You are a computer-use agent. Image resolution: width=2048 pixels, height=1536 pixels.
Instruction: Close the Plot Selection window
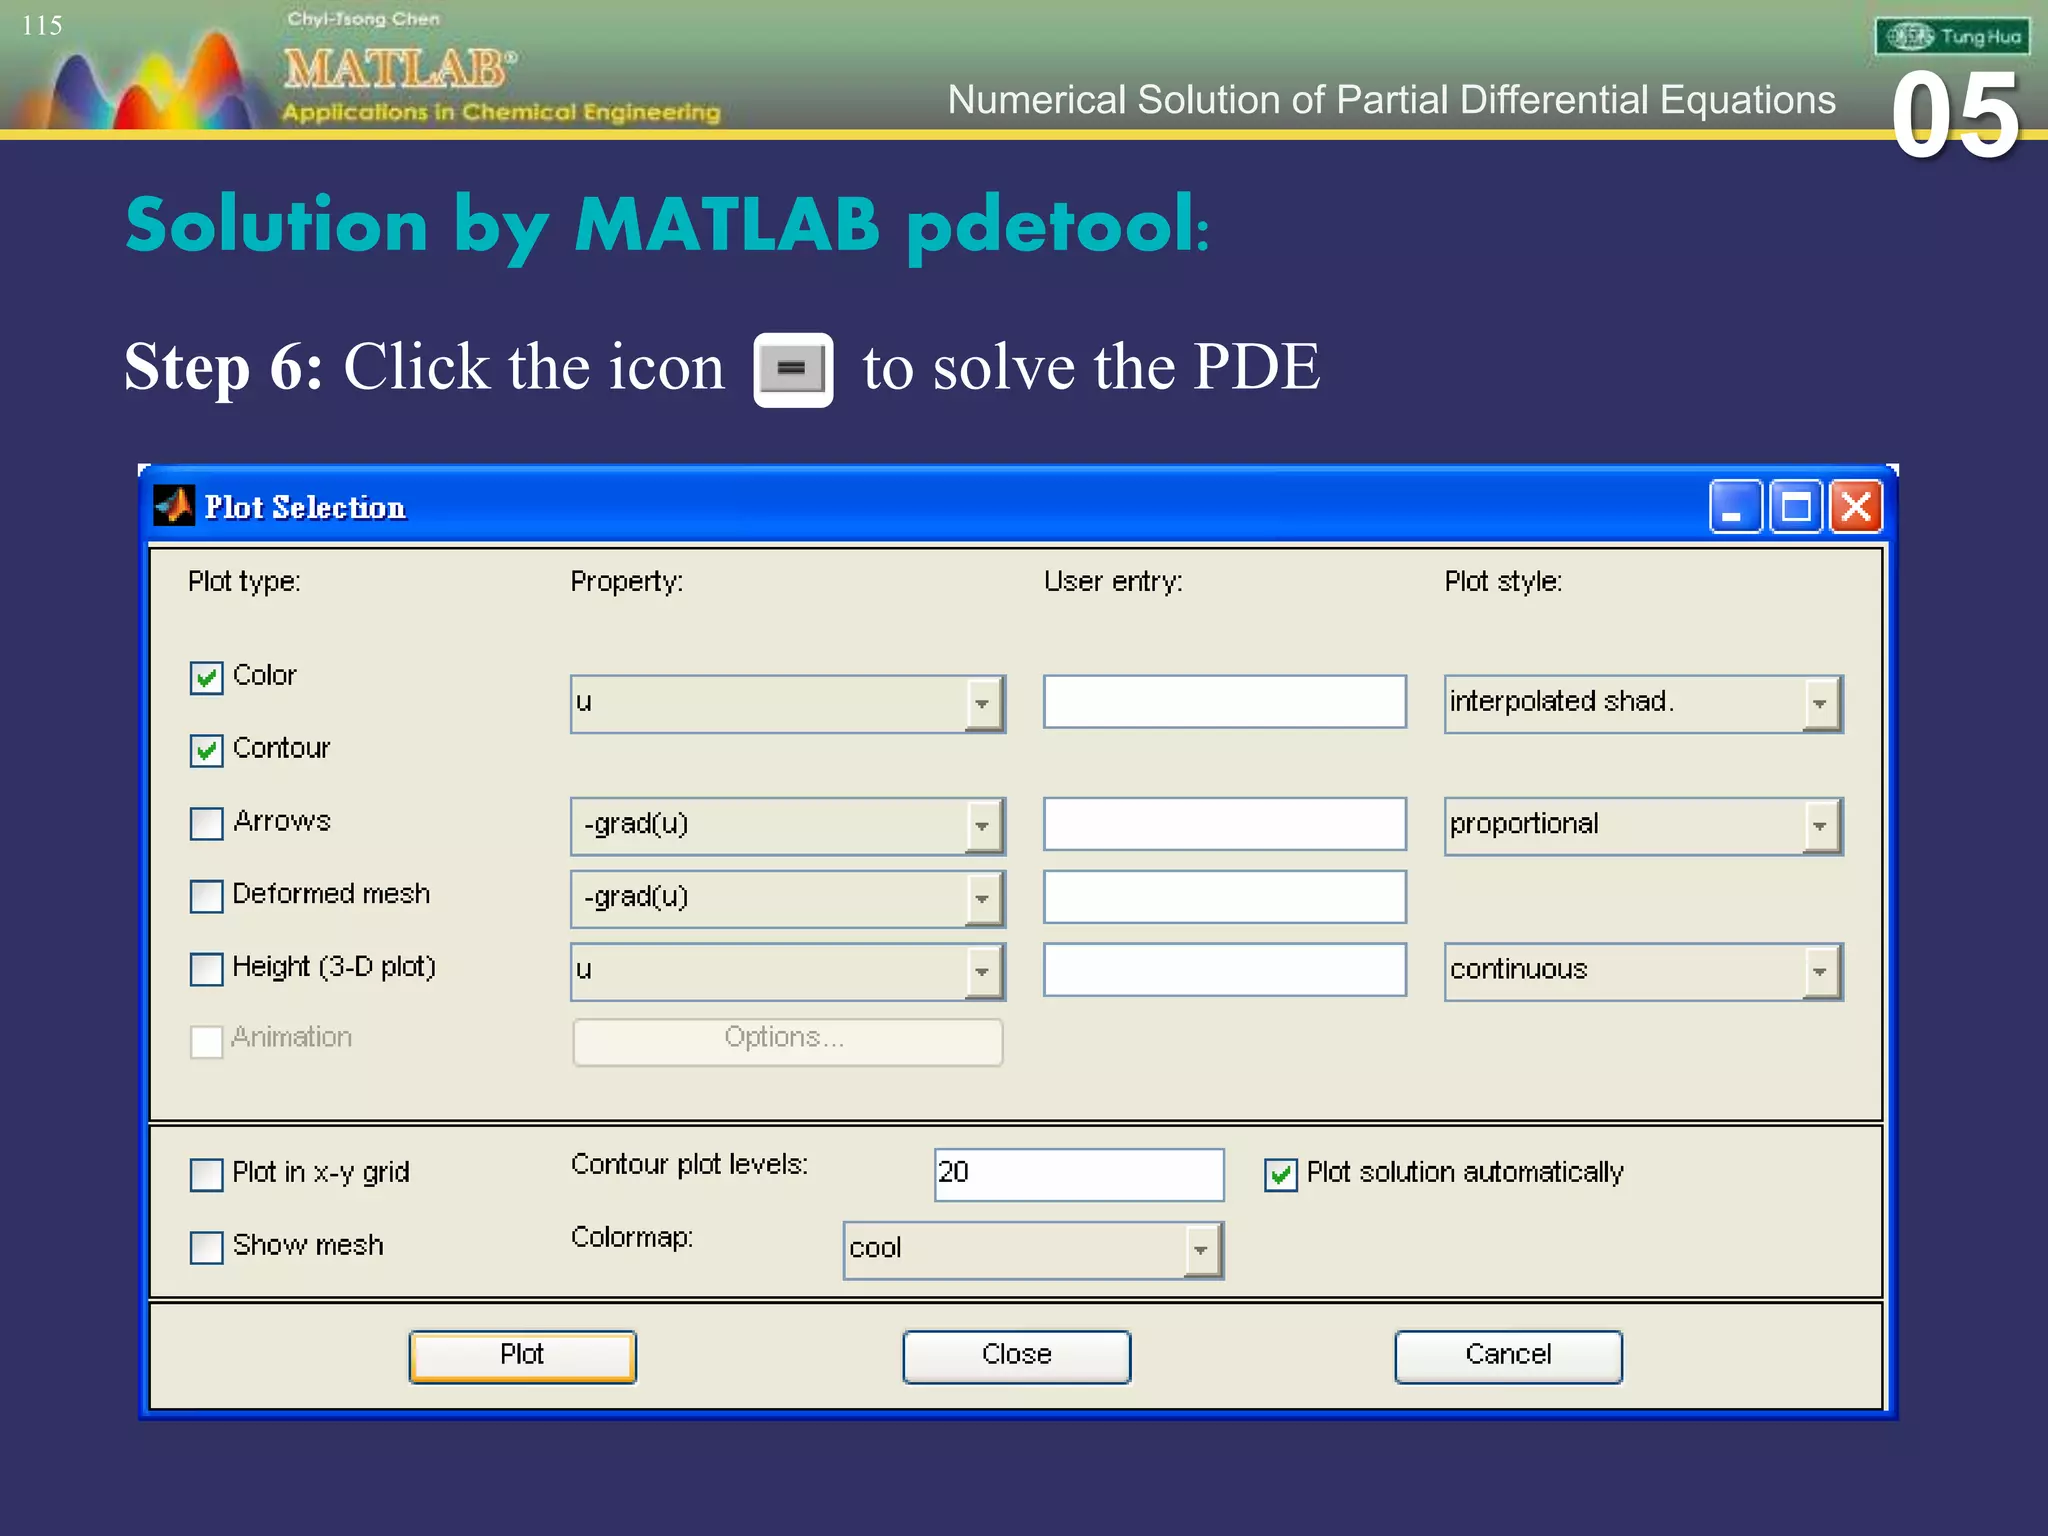click(1857, 507)
